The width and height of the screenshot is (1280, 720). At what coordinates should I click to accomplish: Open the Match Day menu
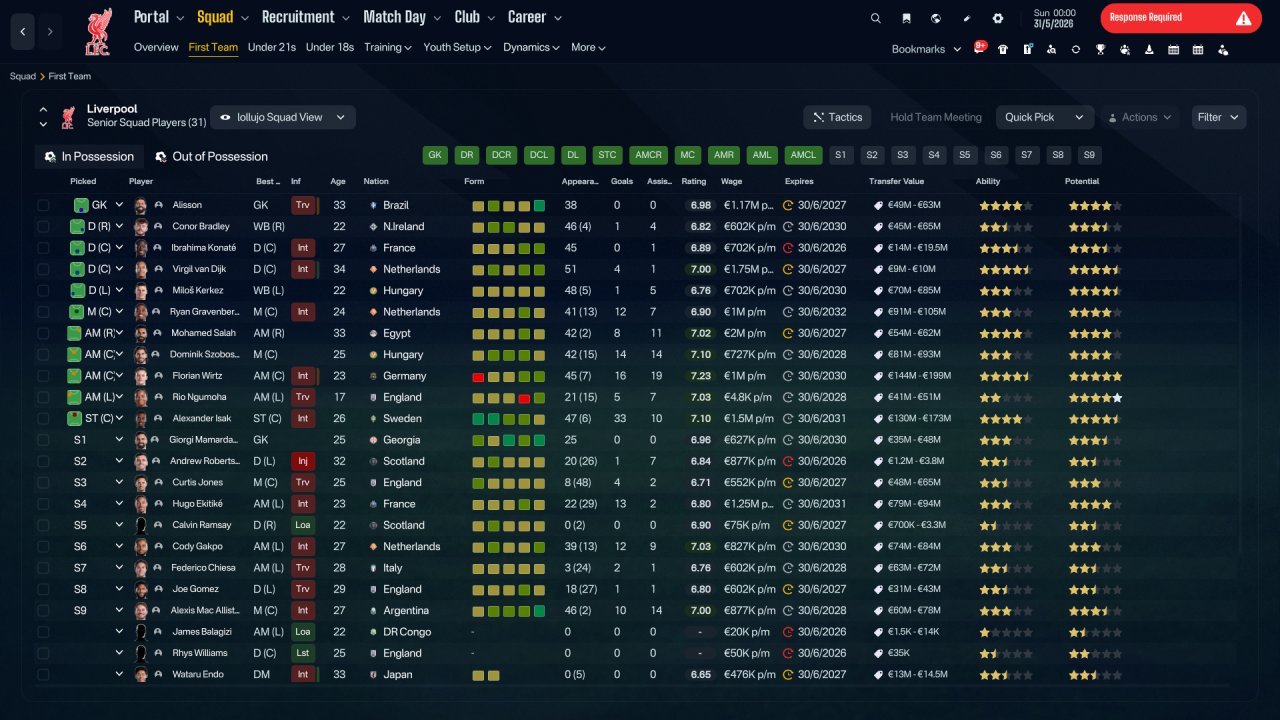[x=402, y=17]
